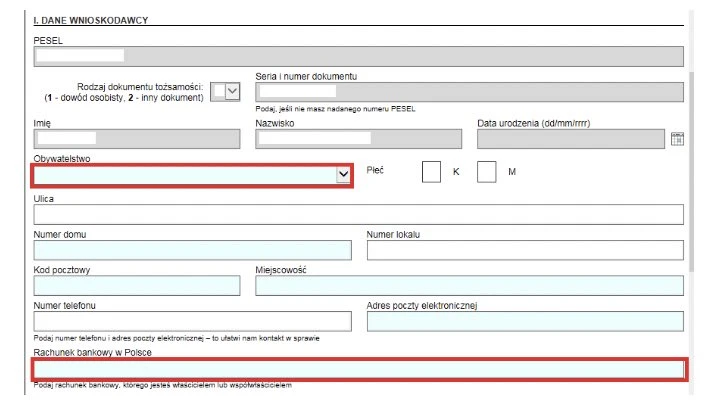718x406 pixels.
Task: Focus the Seria i numer dokumentu field
Action: [468, 92]
